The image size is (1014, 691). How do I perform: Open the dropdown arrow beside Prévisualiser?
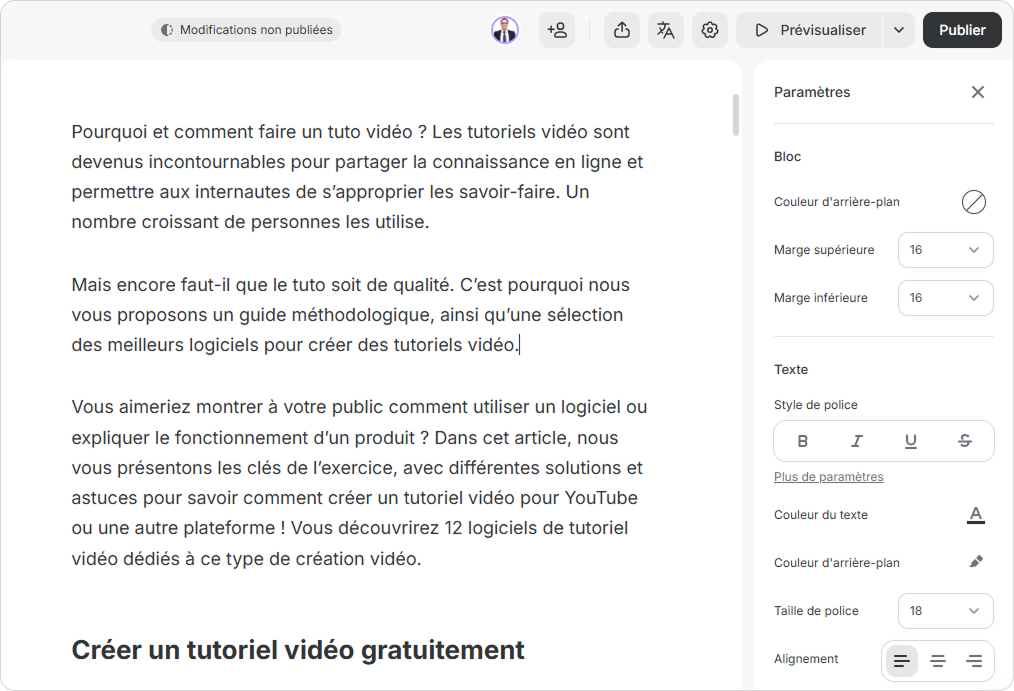click(898, 30)
